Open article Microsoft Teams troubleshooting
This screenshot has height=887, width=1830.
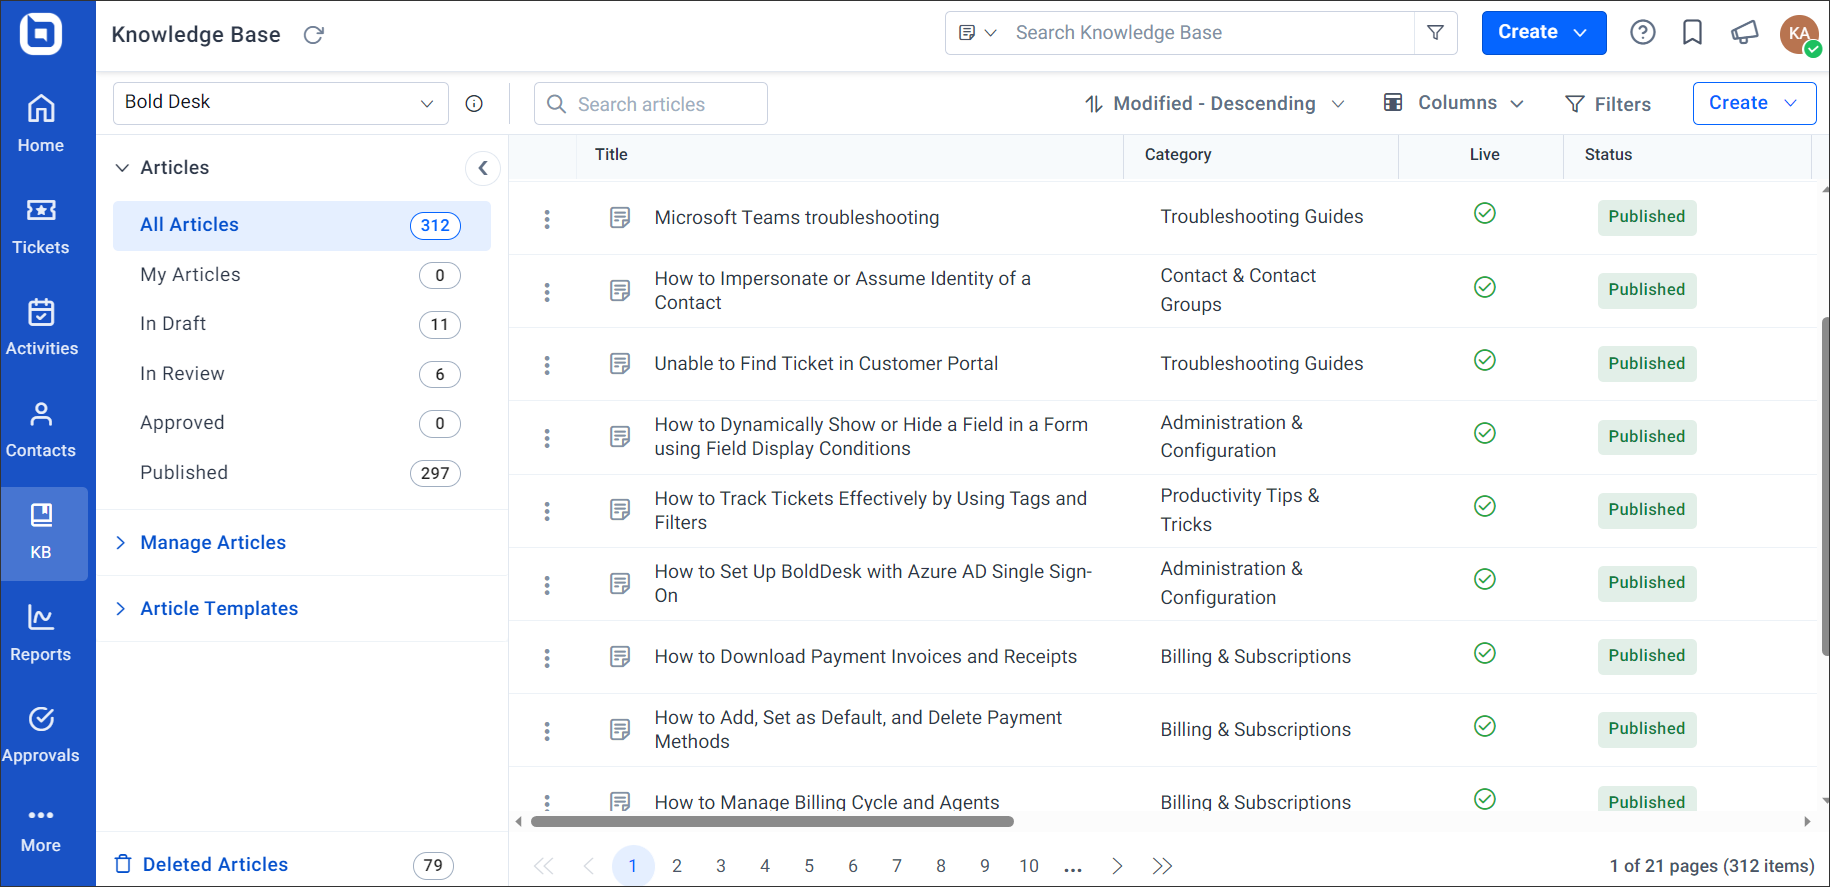(x=797, y=218)
